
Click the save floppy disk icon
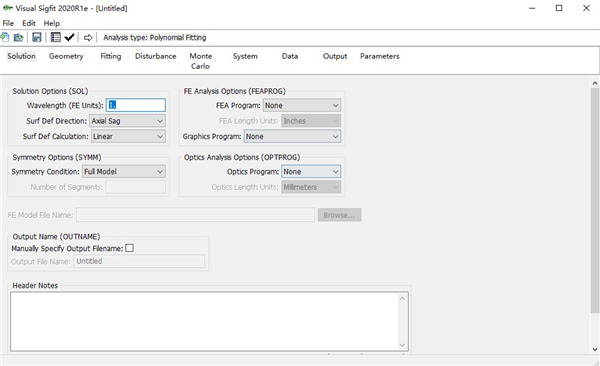point(37,37)
